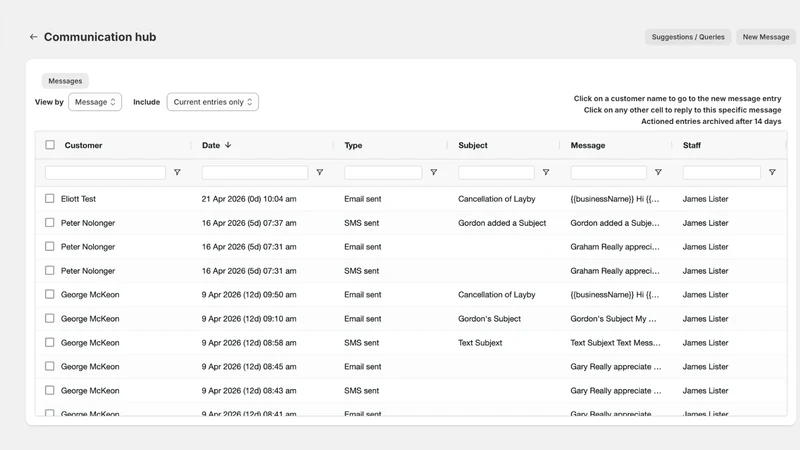800x450 pixels.
Task: Open Peter Nolonger in the 07:37 am row
Action: pyautogui.click(x=88, y=223)
